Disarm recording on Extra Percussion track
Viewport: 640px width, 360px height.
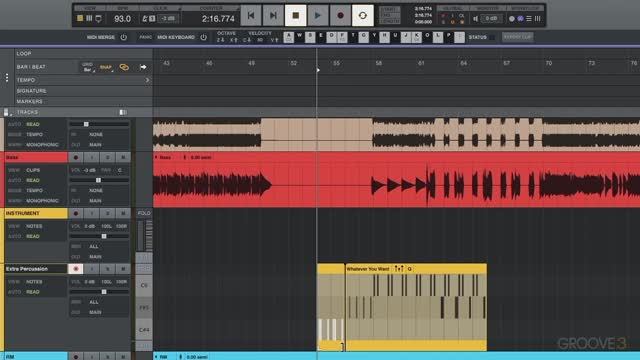[x=76, y=269]
